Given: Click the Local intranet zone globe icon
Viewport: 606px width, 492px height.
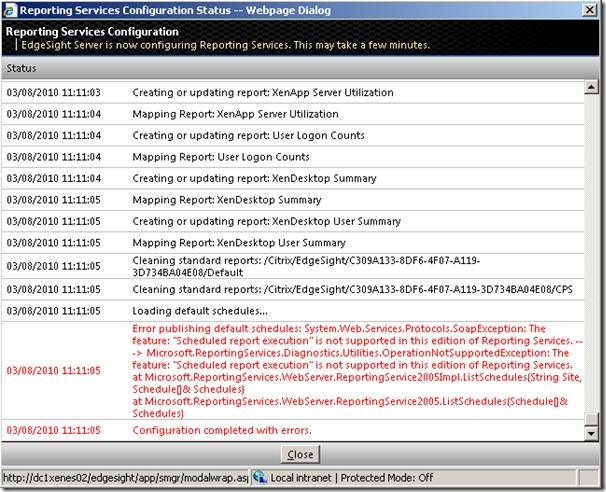Looking at the screenshot, I should (x=260, y=478).
